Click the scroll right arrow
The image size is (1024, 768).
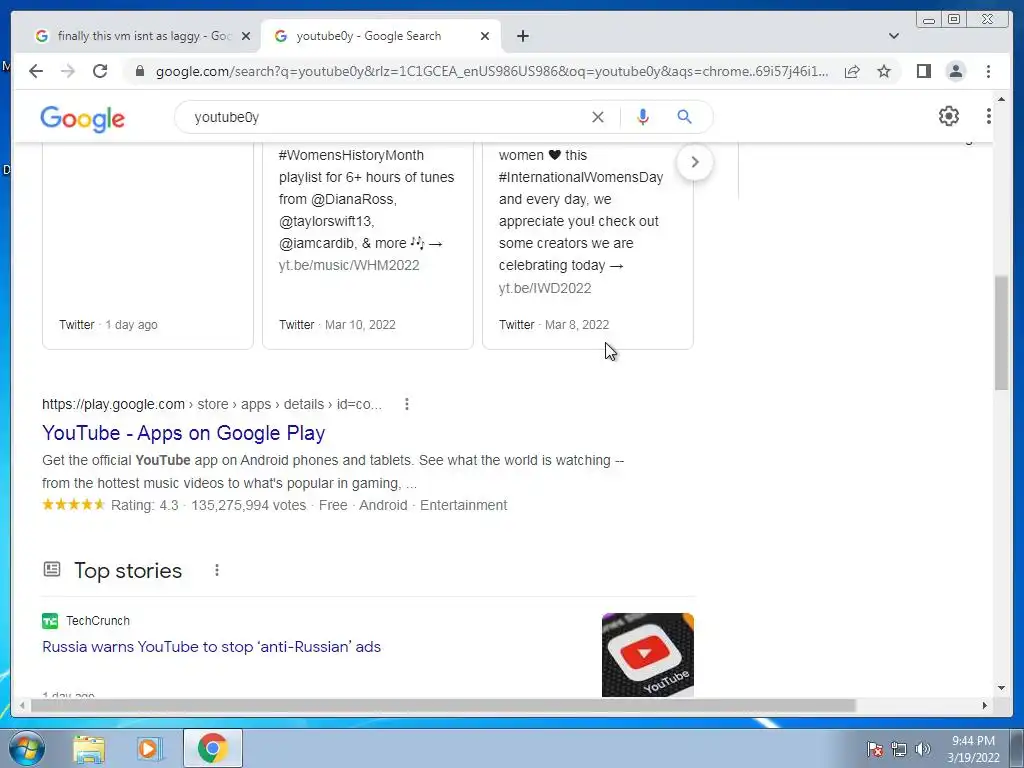985,705
